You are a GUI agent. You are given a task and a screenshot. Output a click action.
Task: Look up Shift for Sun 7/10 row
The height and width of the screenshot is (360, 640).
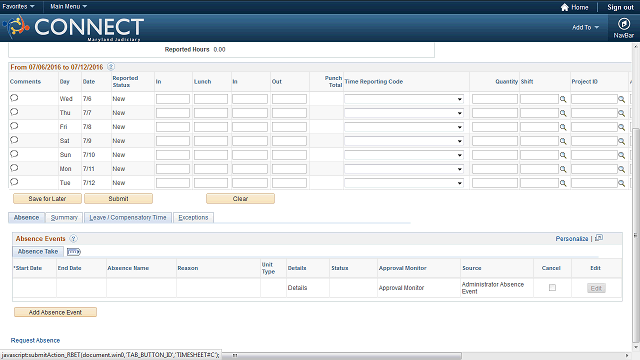coord(563,155)
